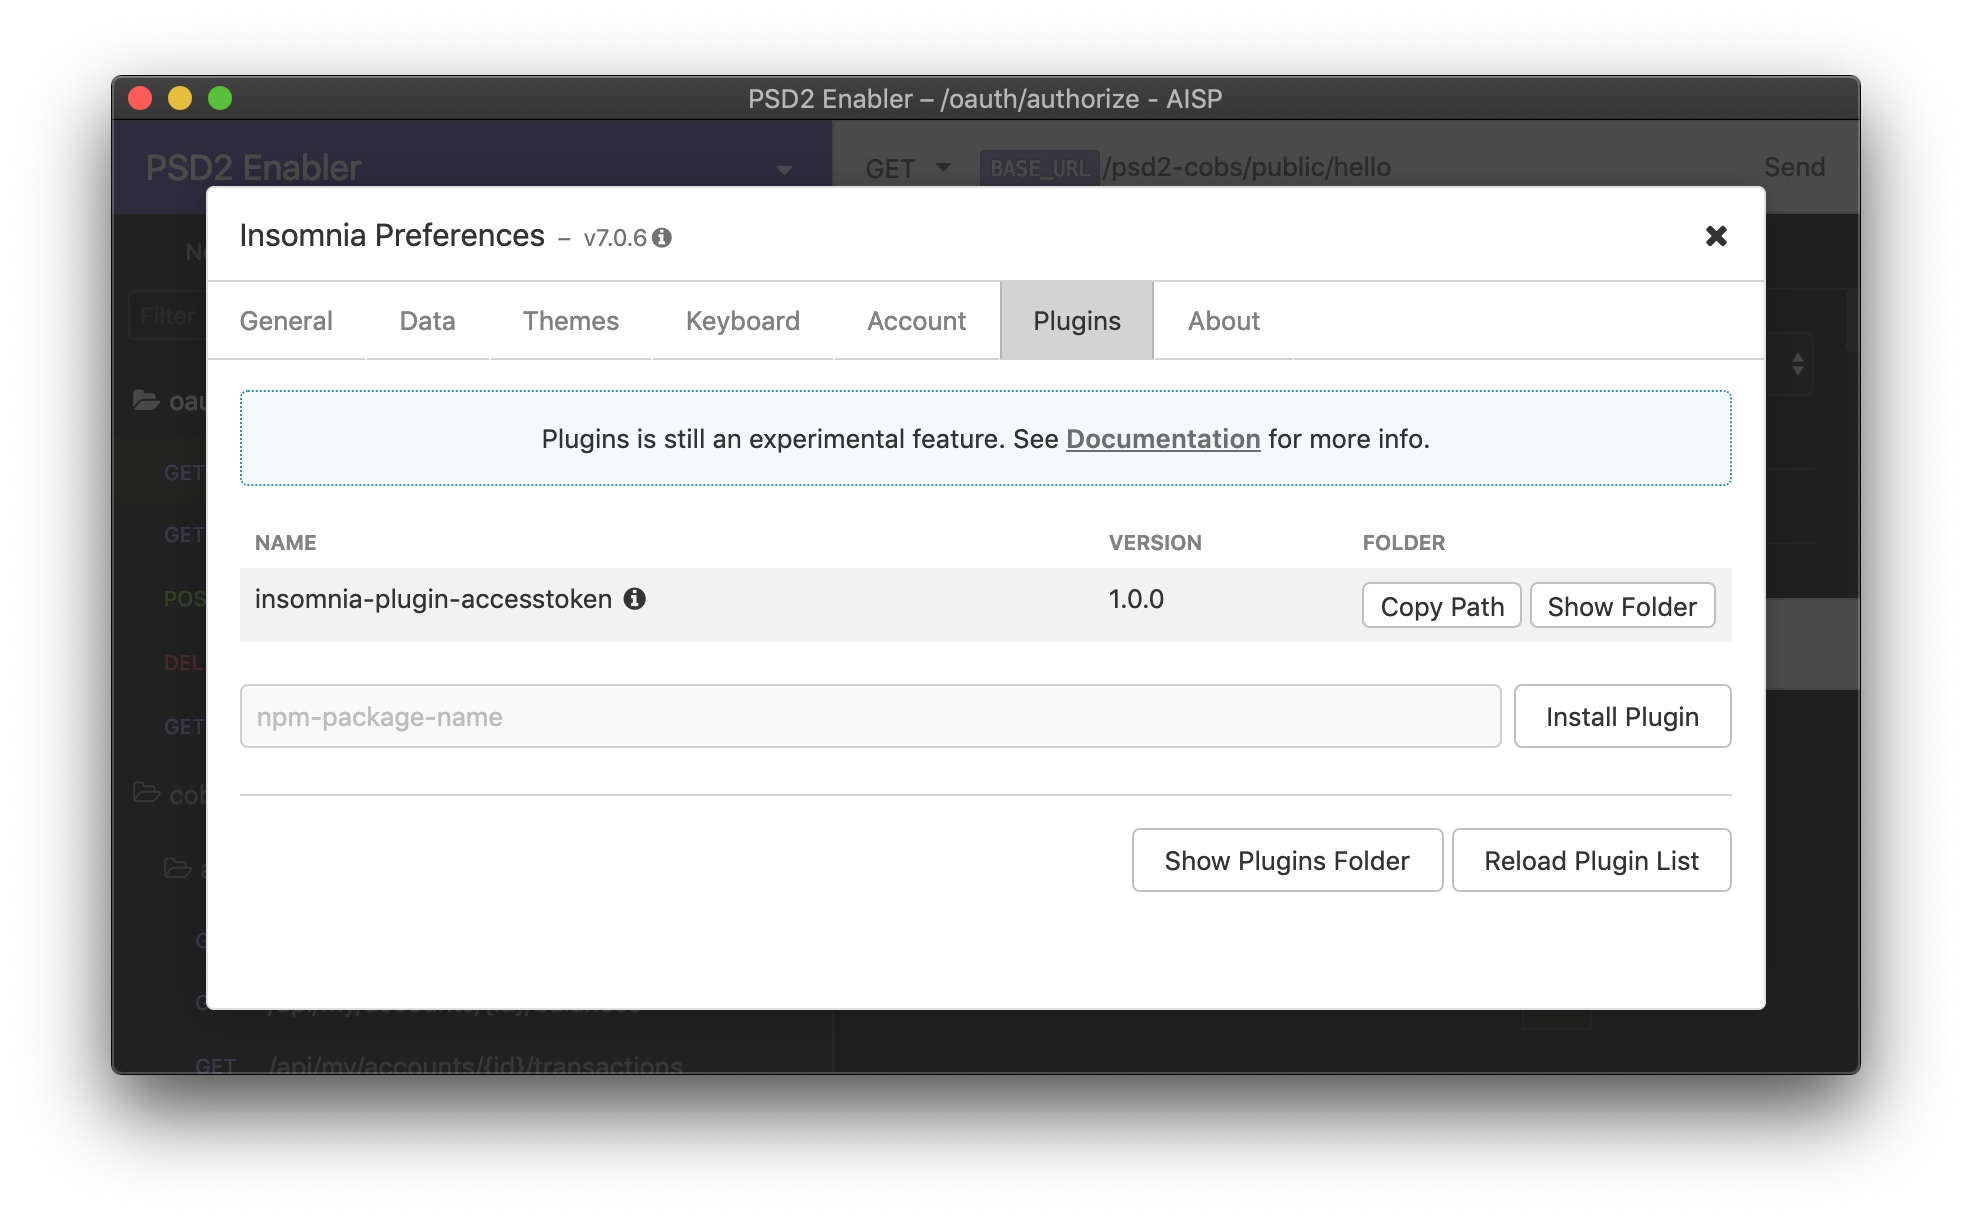Open the Themes tab

coord(570,321)
